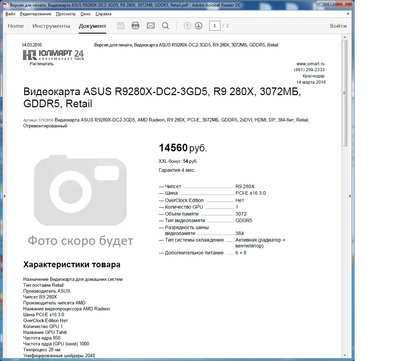Switch to the Инструменты tab
400x361 pixels.
[x=51, y=26]
